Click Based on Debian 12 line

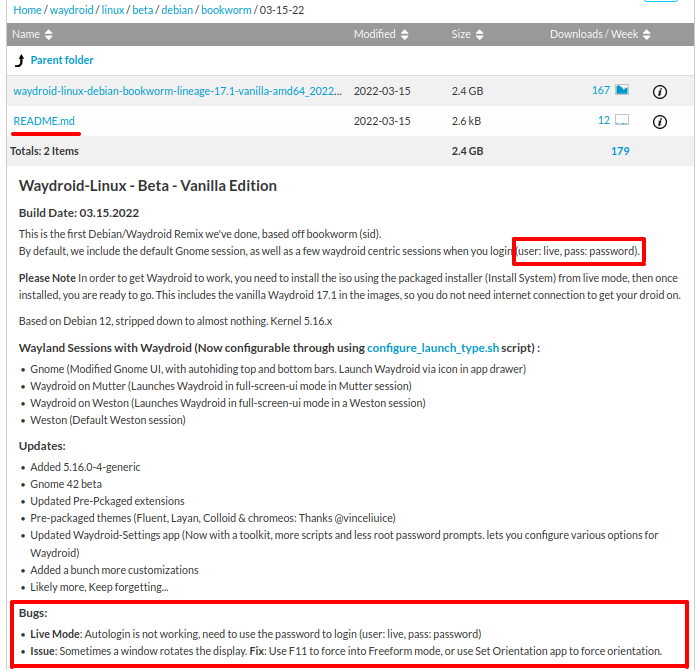point(175,321)
